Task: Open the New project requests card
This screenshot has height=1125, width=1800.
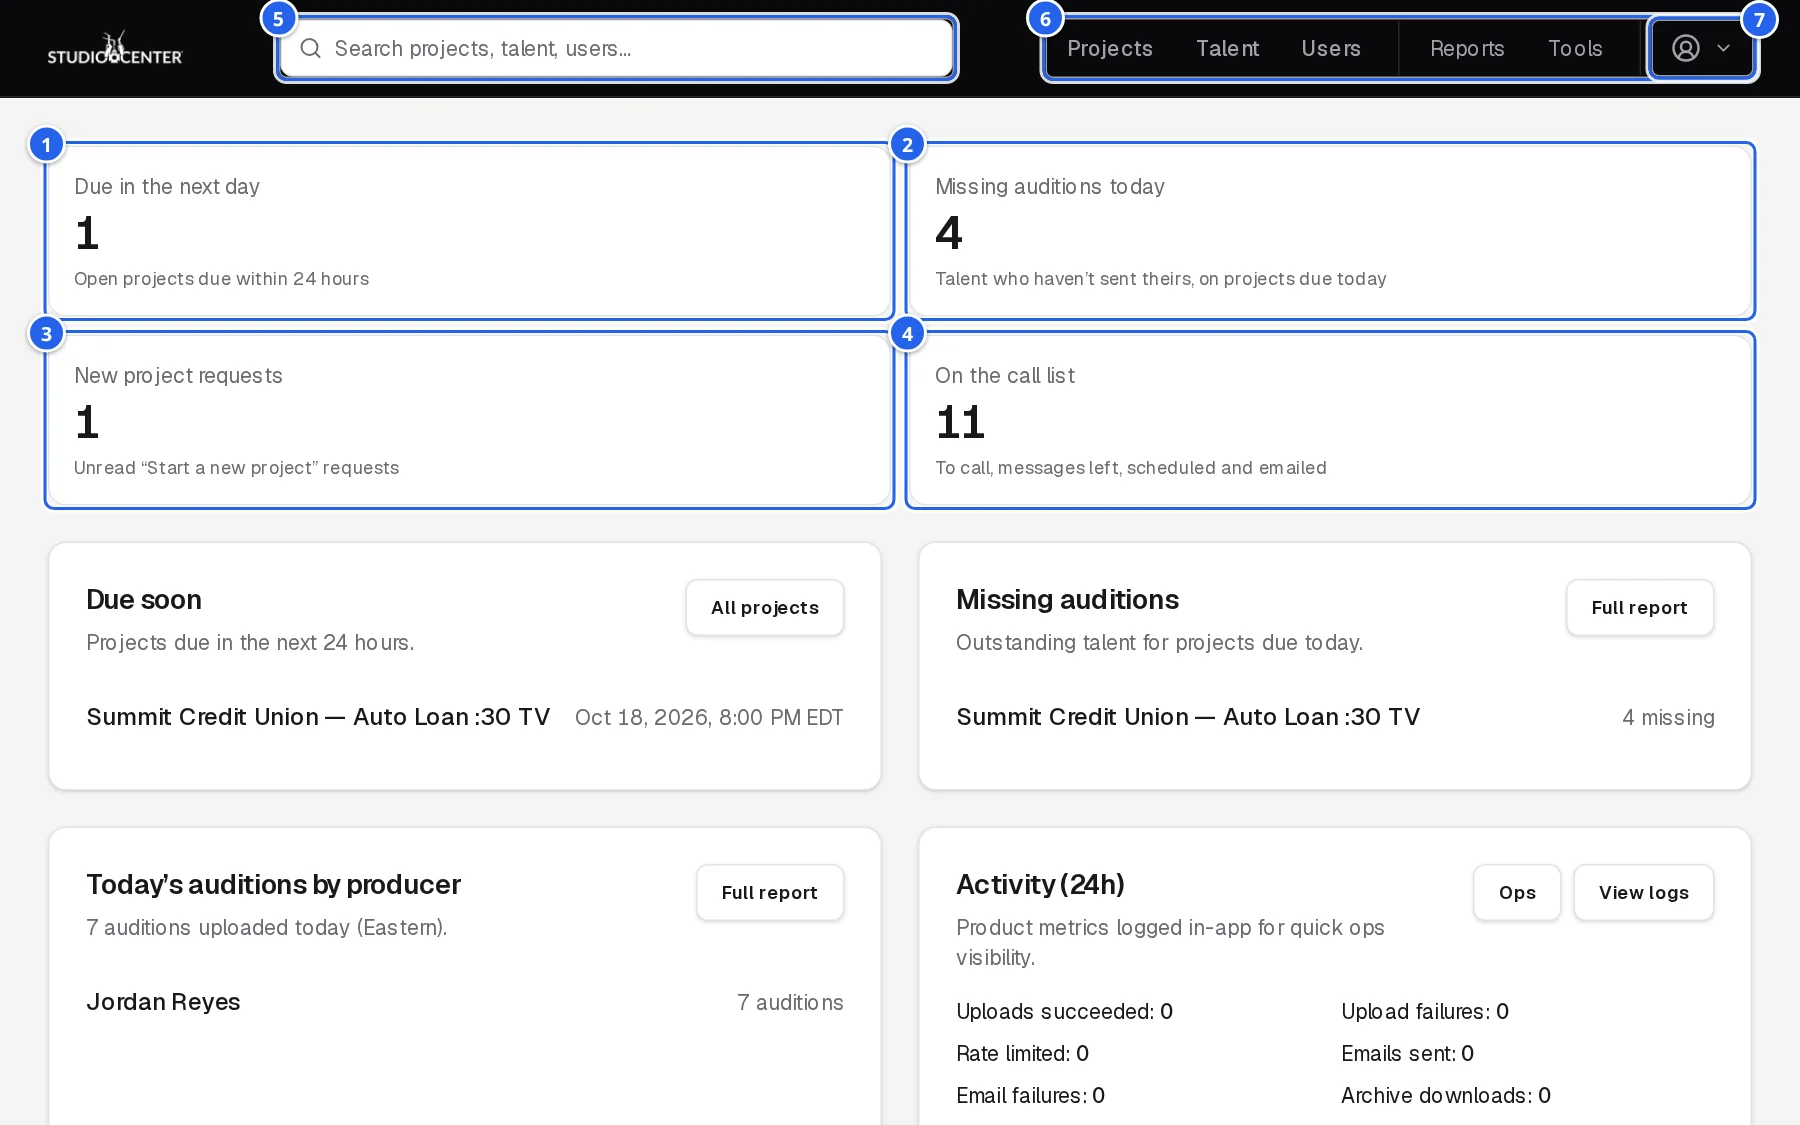Action: click(469, 420)
